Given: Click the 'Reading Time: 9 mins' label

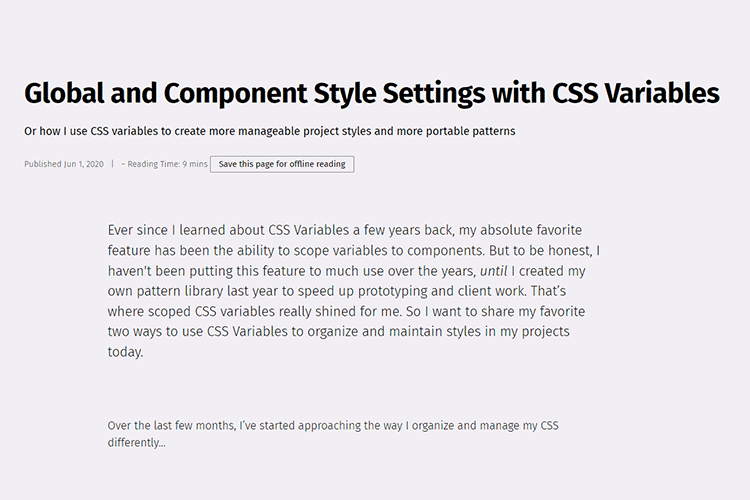Looking at the screenshot, I should click(x=166, y=164).
